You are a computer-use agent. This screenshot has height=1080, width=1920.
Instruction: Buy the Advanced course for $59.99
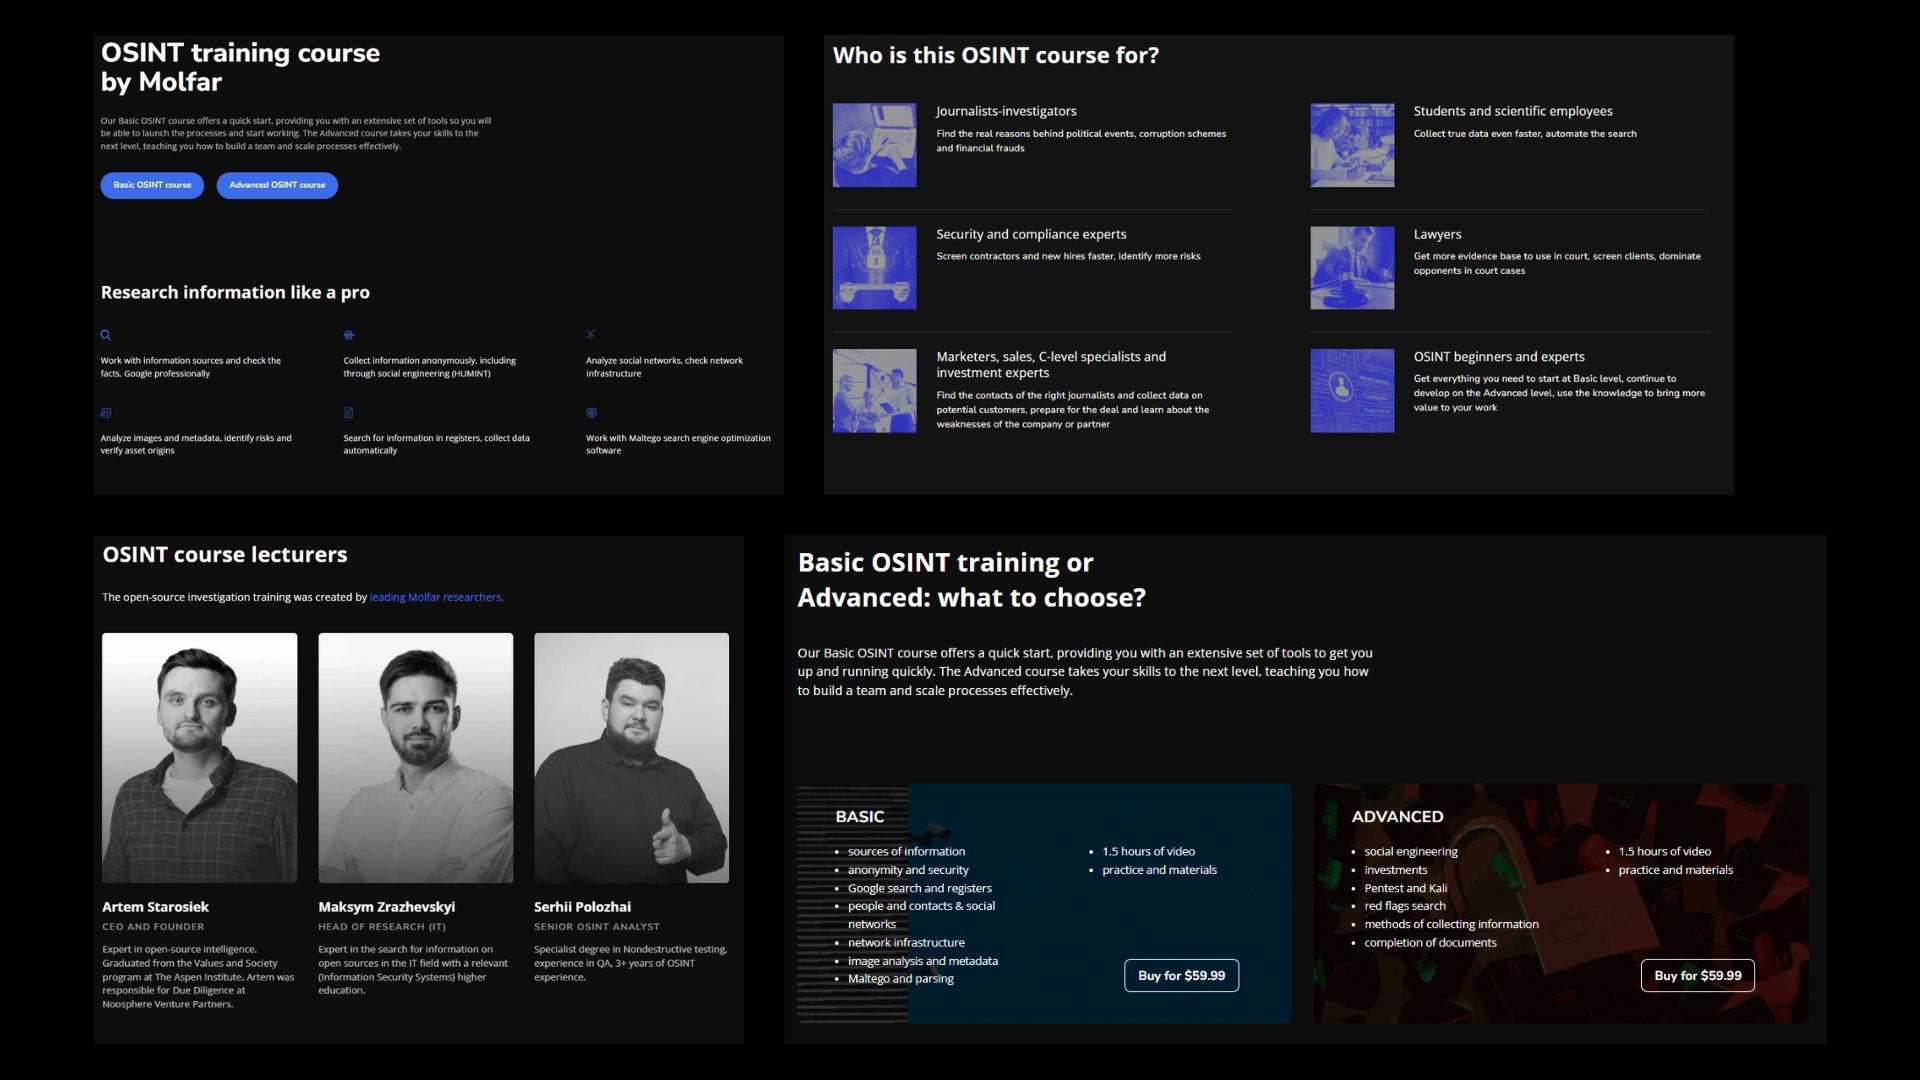coord(1697,976)
